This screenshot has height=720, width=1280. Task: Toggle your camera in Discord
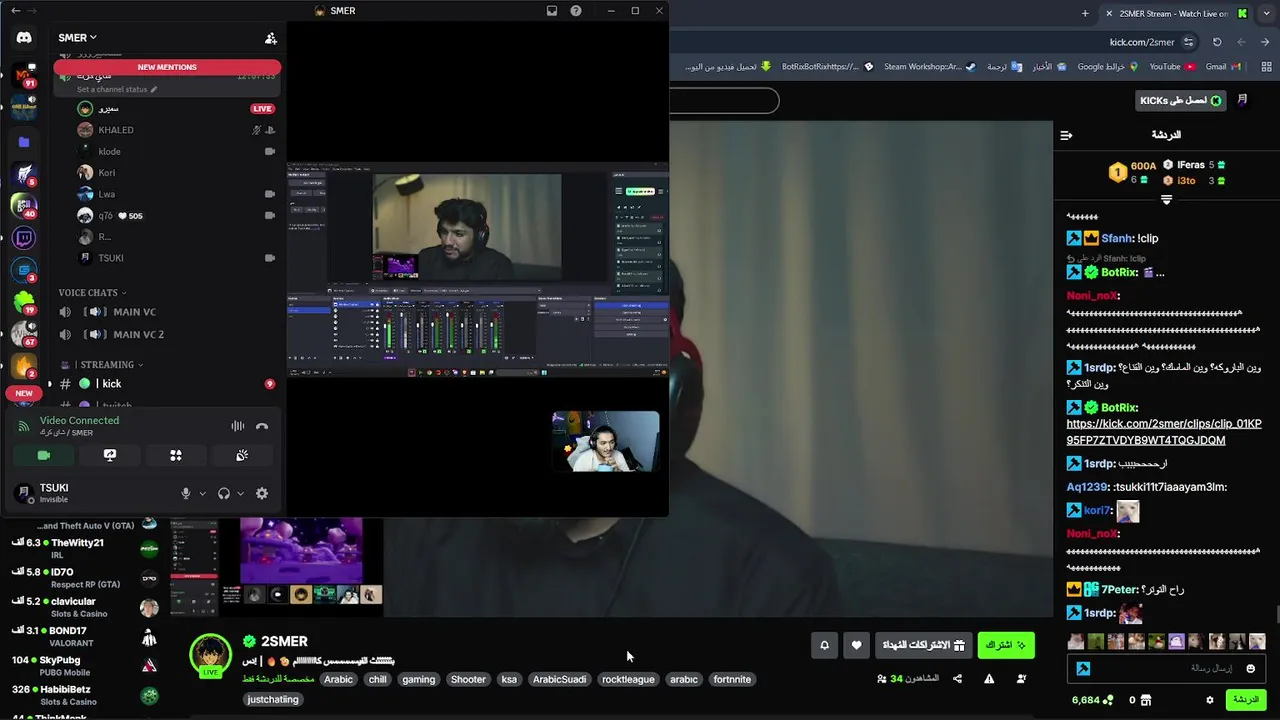coord(44,455)
